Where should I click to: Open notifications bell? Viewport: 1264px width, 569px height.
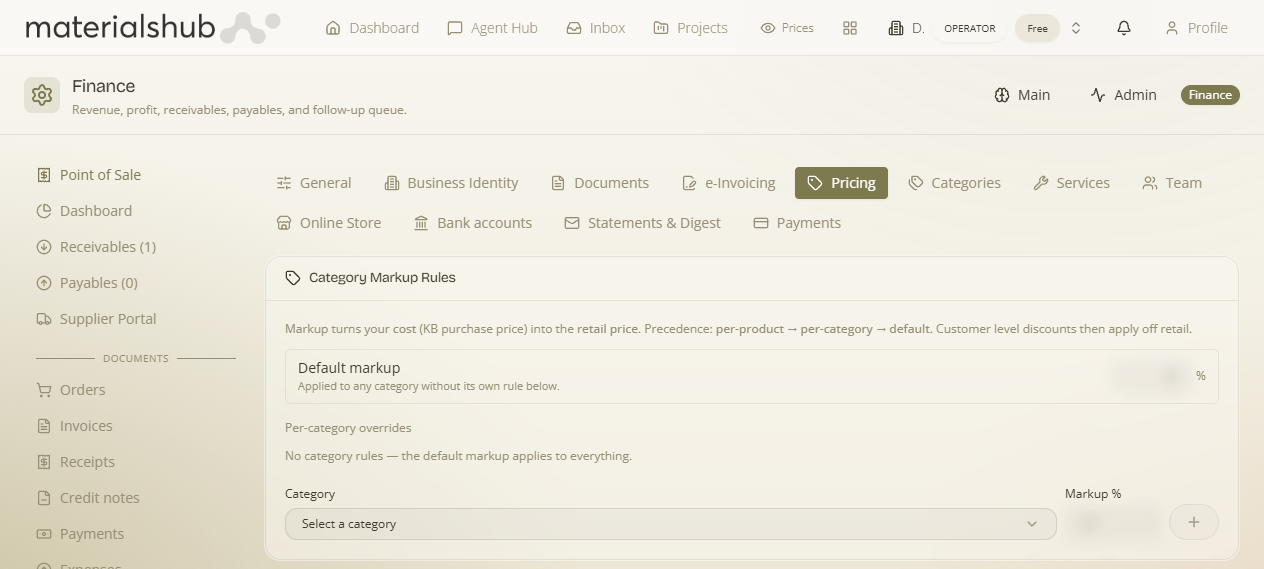1124,28
